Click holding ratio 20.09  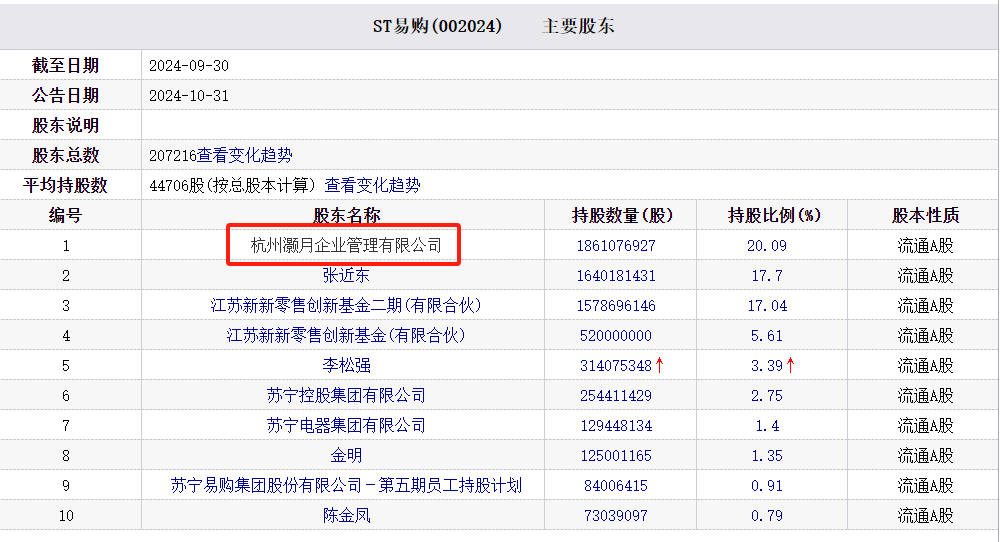click(767, 245)
